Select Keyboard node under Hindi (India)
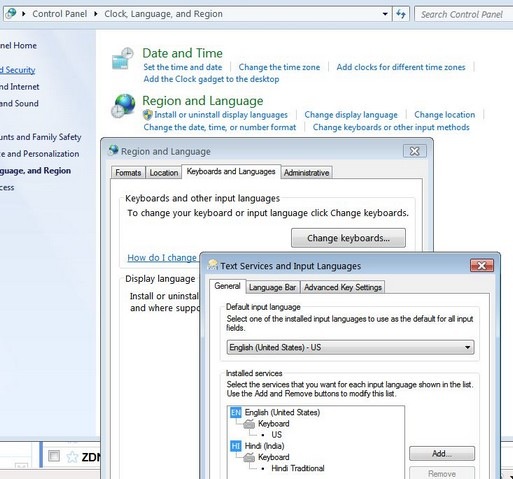Screen dimensions: 513x479 pyautogui.click(x=274, y=457)
